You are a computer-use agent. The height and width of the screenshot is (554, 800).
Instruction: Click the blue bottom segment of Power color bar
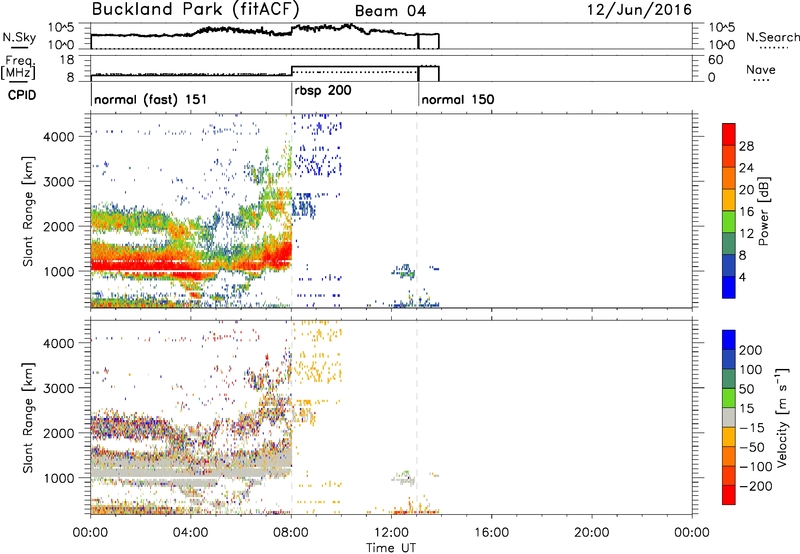[729, 287]
